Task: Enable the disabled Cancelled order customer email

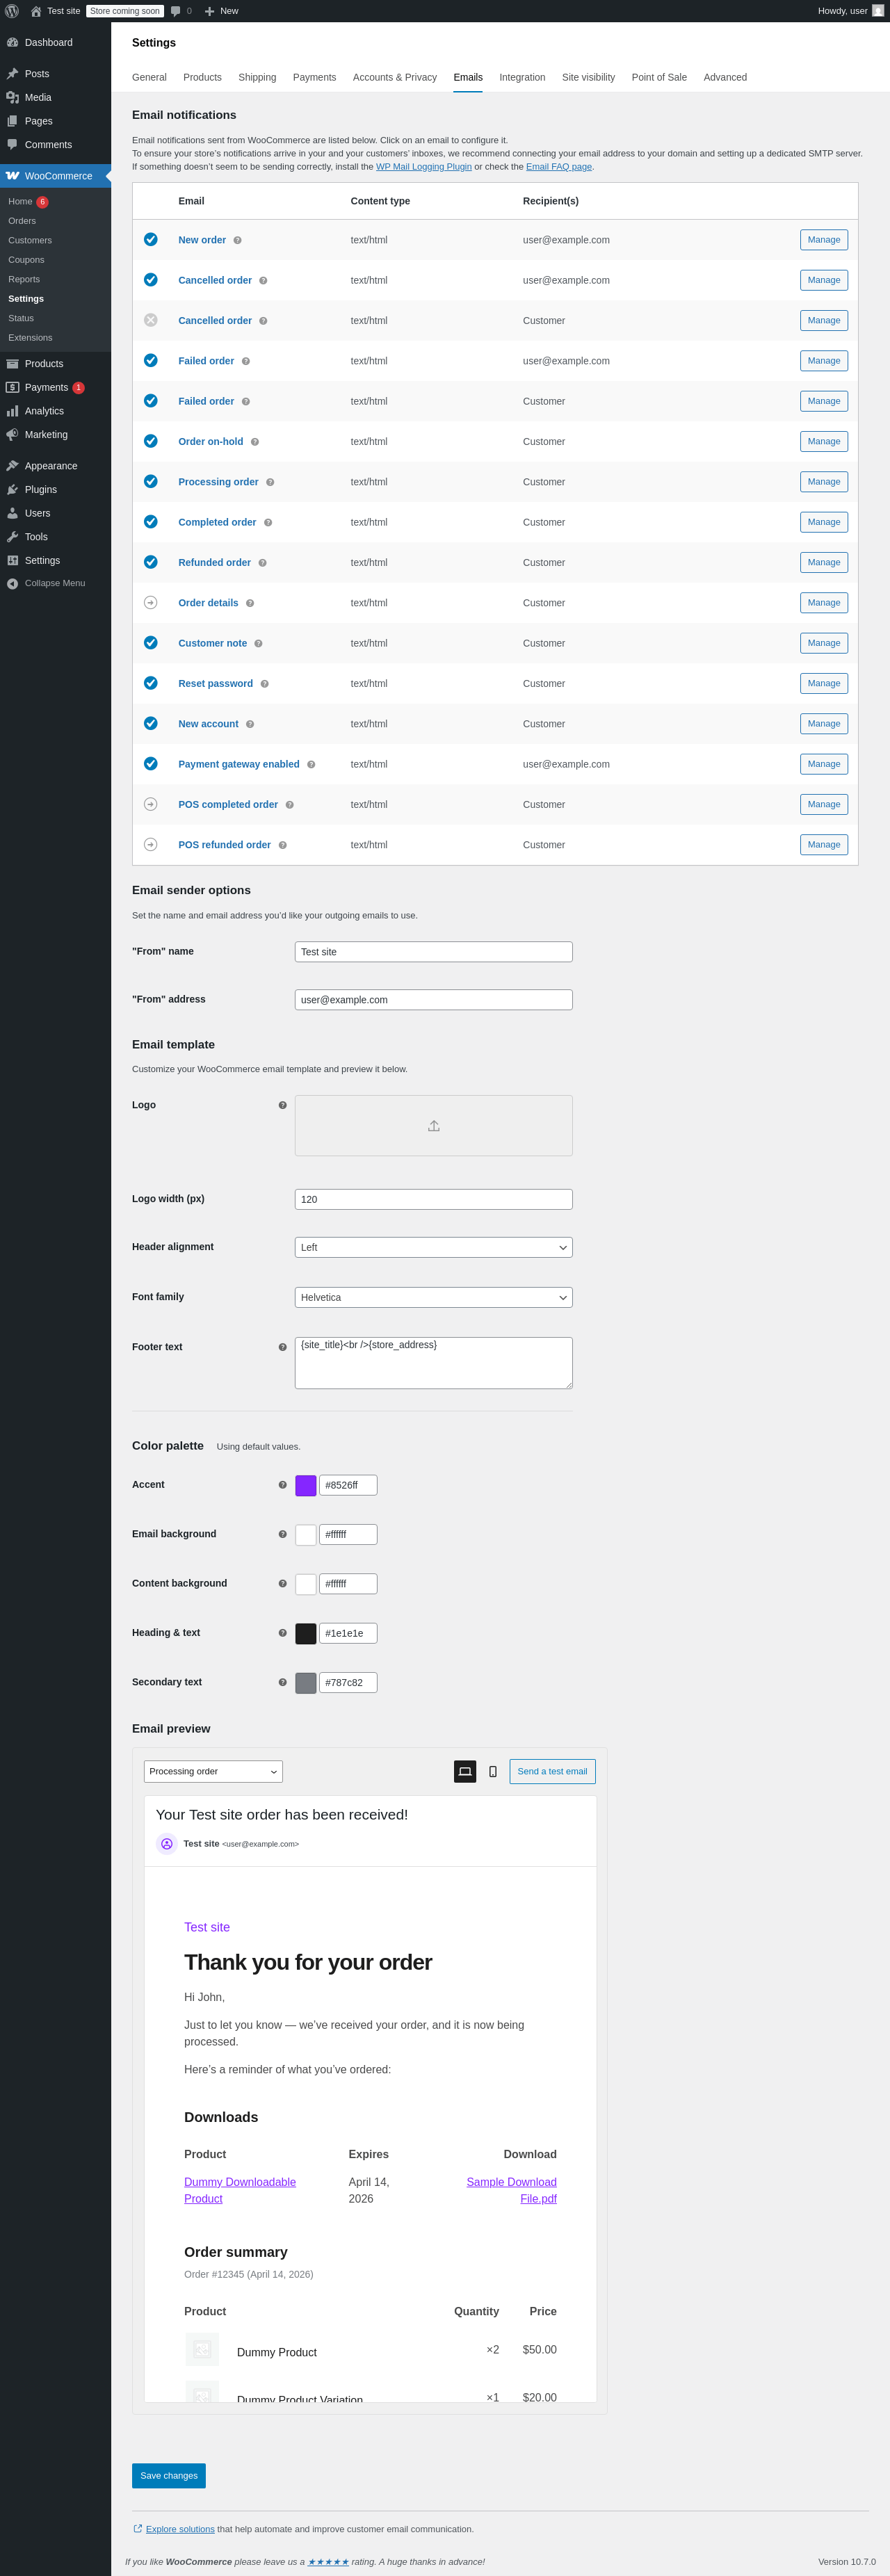Action: [x=151, y=320]
